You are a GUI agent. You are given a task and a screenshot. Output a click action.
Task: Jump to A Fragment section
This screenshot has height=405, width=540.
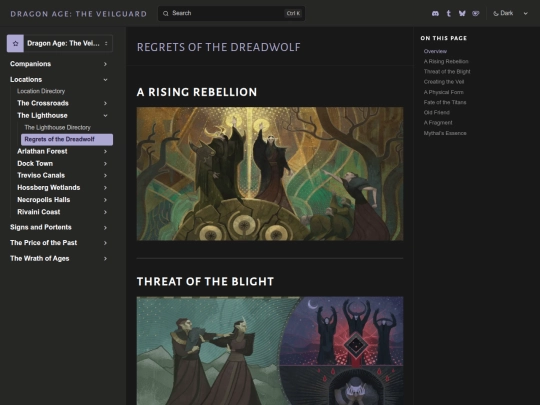click(438, 123)
